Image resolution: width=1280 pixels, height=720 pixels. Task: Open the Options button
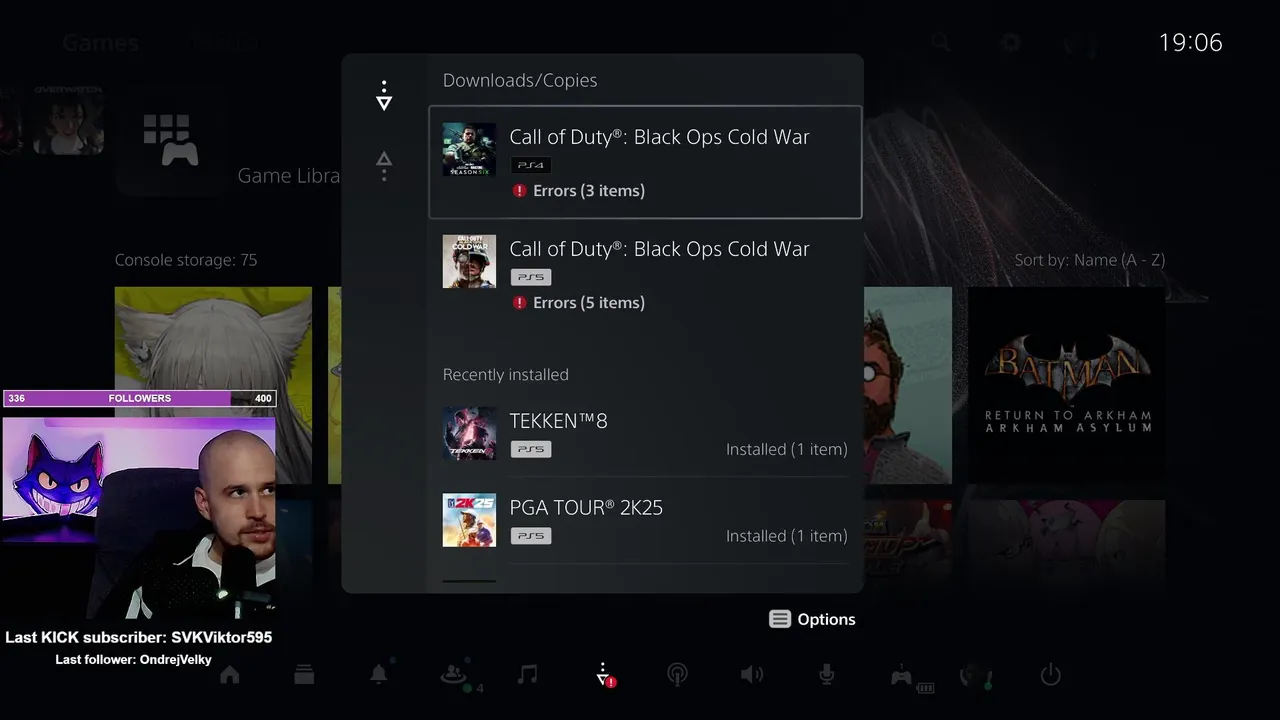[812, 619]
